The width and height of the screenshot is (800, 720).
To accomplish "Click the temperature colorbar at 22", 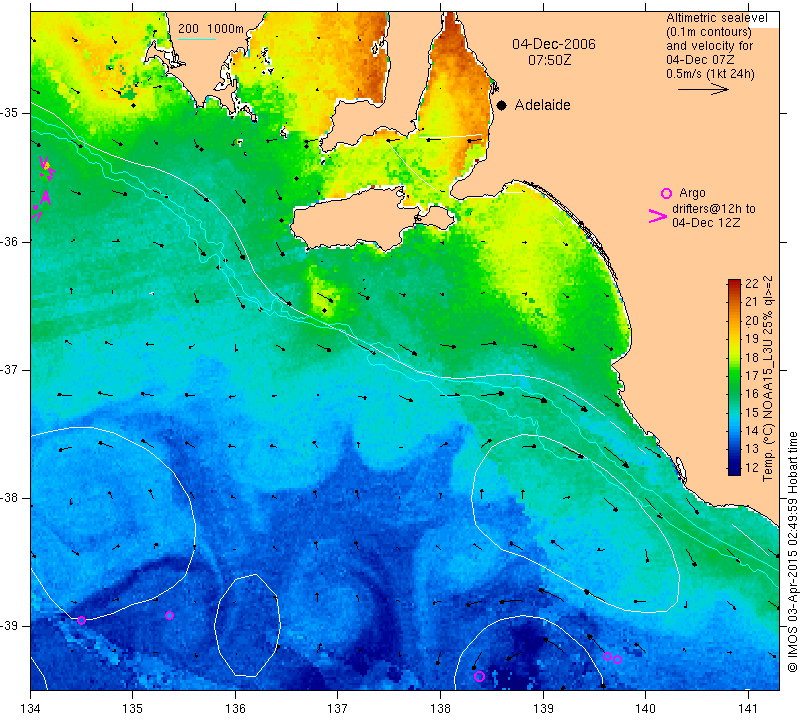I will (734, 284).
